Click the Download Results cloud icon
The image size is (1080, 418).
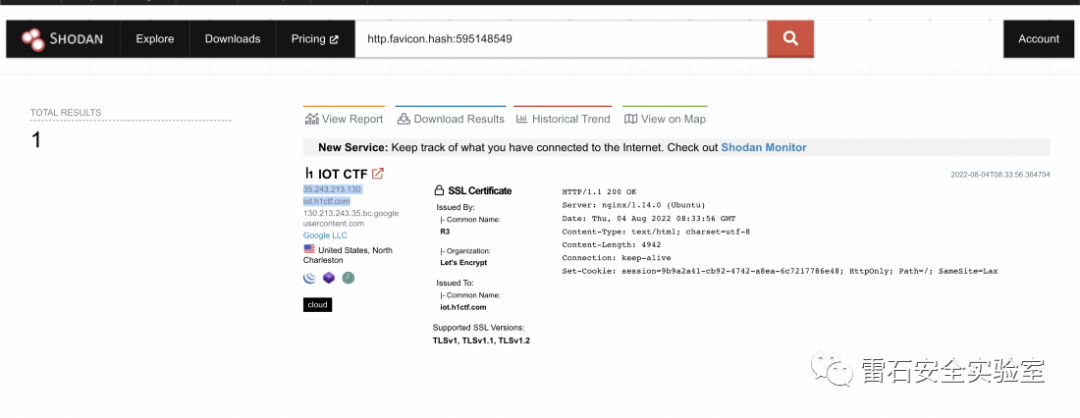pyautogui.click(x=404, y=119)
